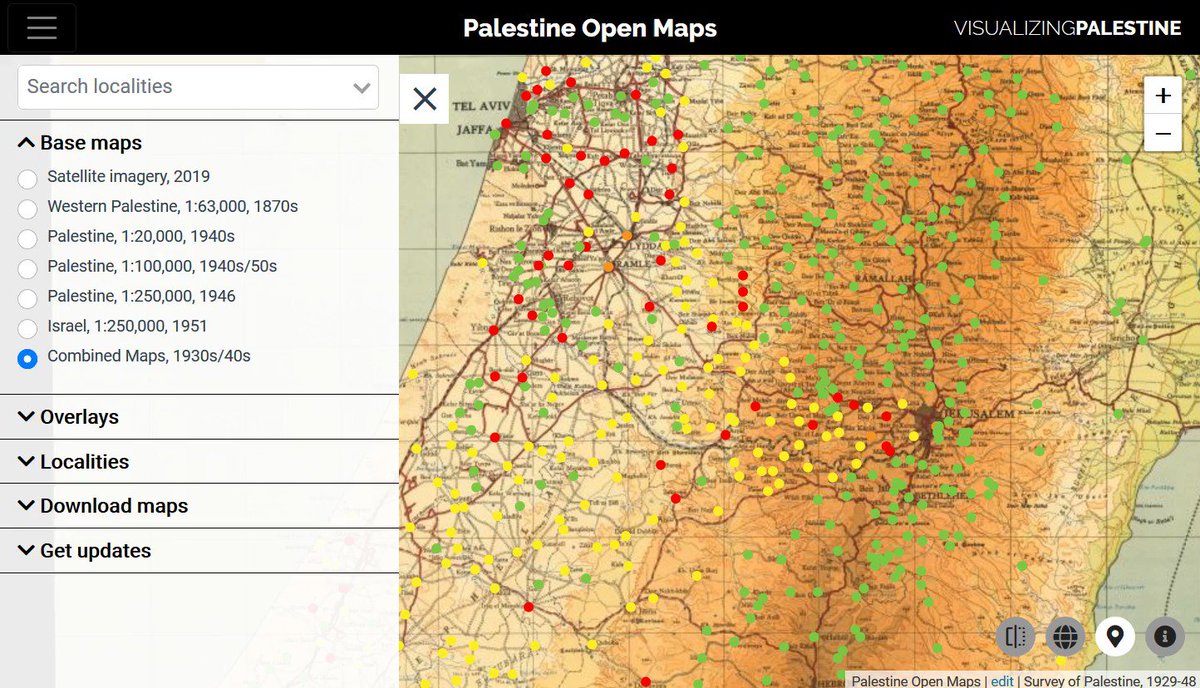Close the side panel with X button

(x=425, y=99)
